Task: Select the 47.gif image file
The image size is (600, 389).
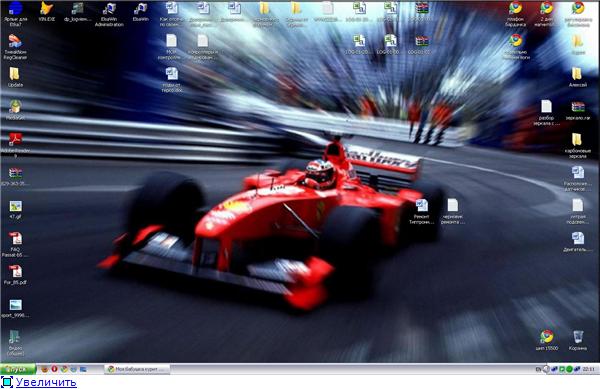Action: click(x=15, y=210)
